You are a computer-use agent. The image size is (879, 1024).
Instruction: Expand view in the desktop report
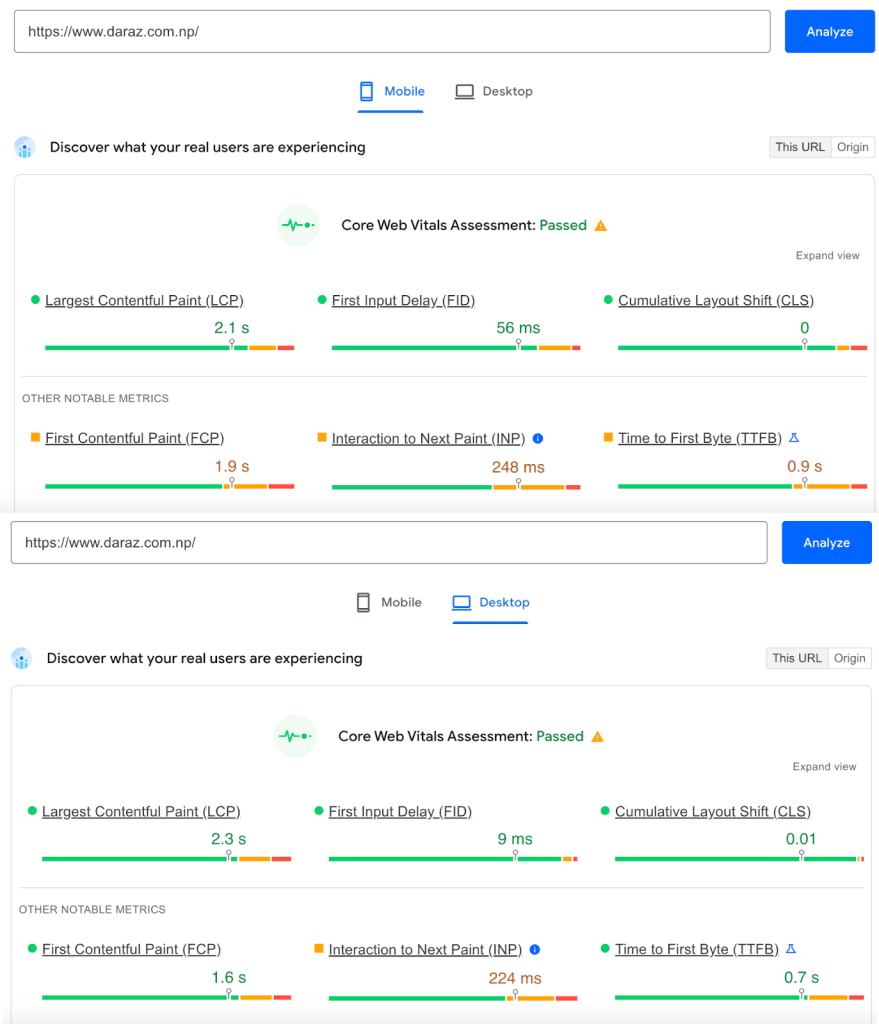pos(824,767)
